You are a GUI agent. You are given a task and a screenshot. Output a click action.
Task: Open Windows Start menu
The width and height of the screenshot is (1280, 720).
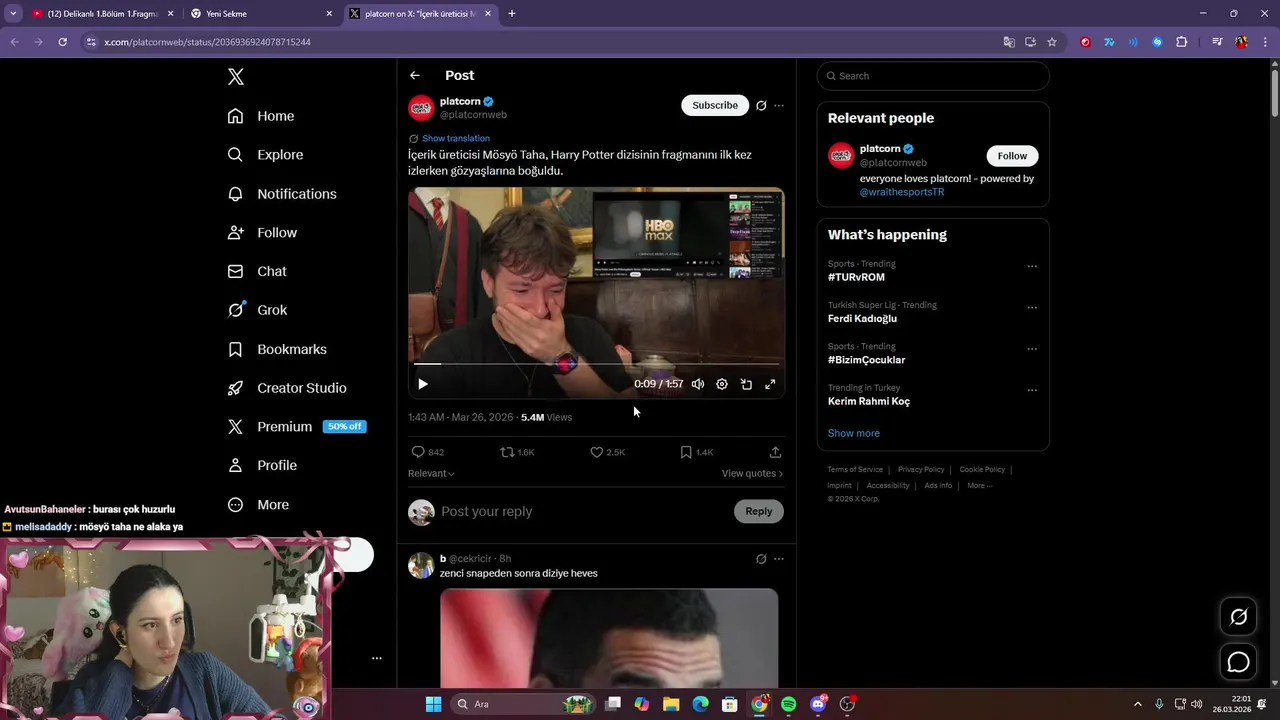[x=433, y=704]
